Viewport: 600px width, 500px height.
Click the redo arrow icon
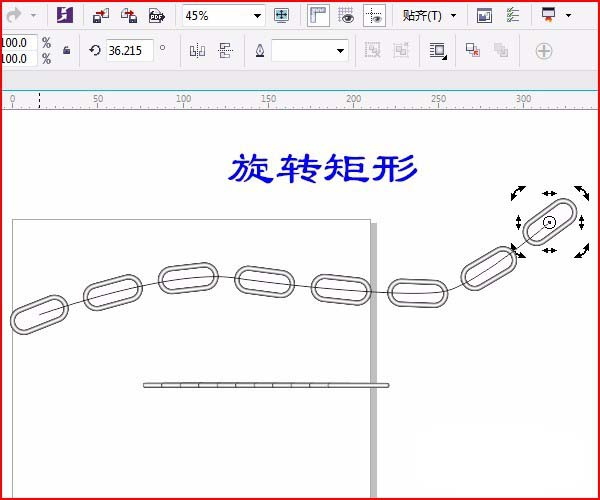click(13, 16)
